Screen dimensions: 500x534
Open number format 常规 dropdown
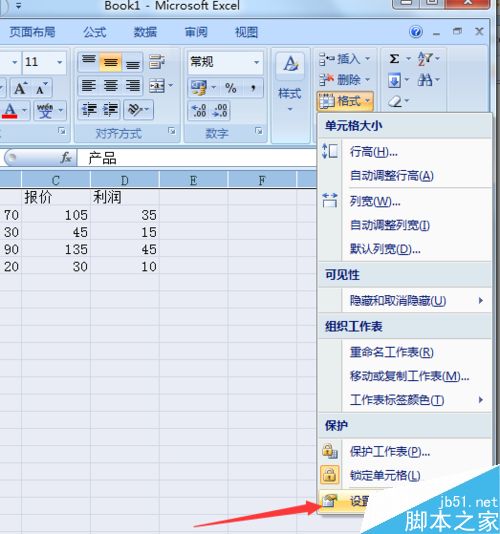click(256, 62)
